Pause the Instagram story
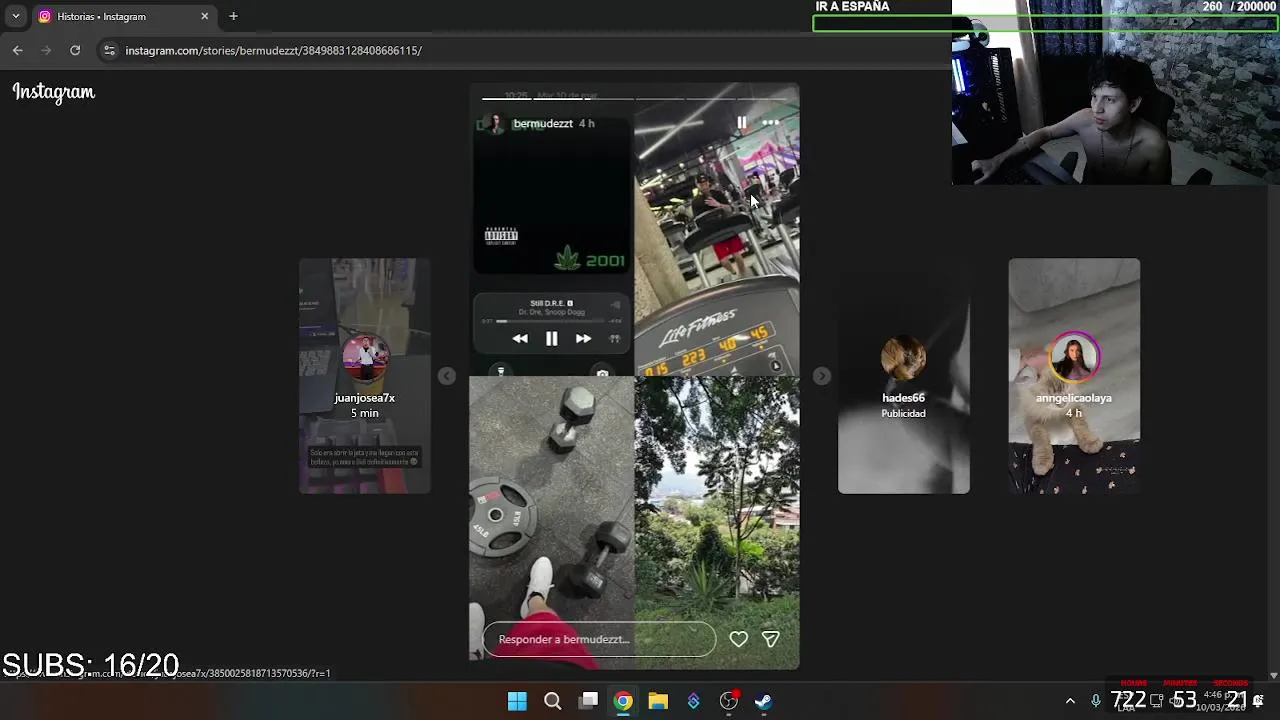The image size is (1280, 720). 741,123
